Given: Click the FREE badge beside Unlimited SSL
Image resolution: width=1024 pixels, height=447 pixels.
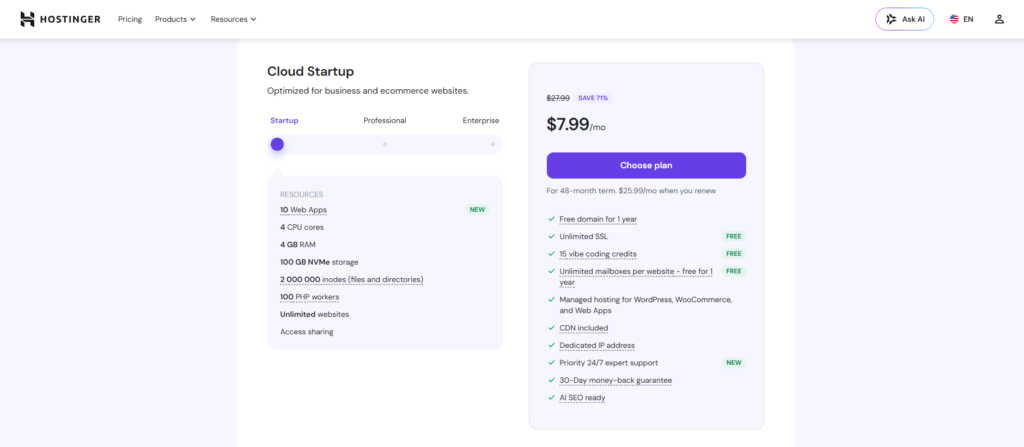Looking at the screenshot, I should 733,237.
